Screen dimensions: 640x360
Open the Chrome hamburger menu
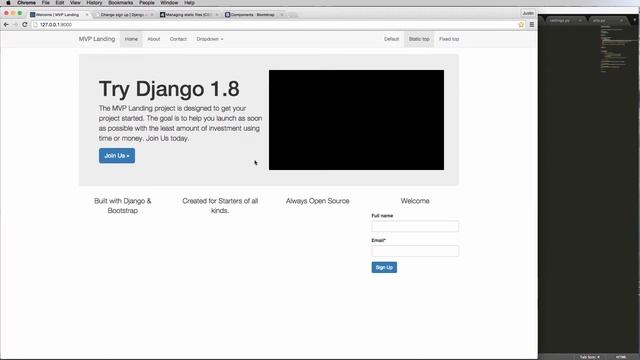531,24
